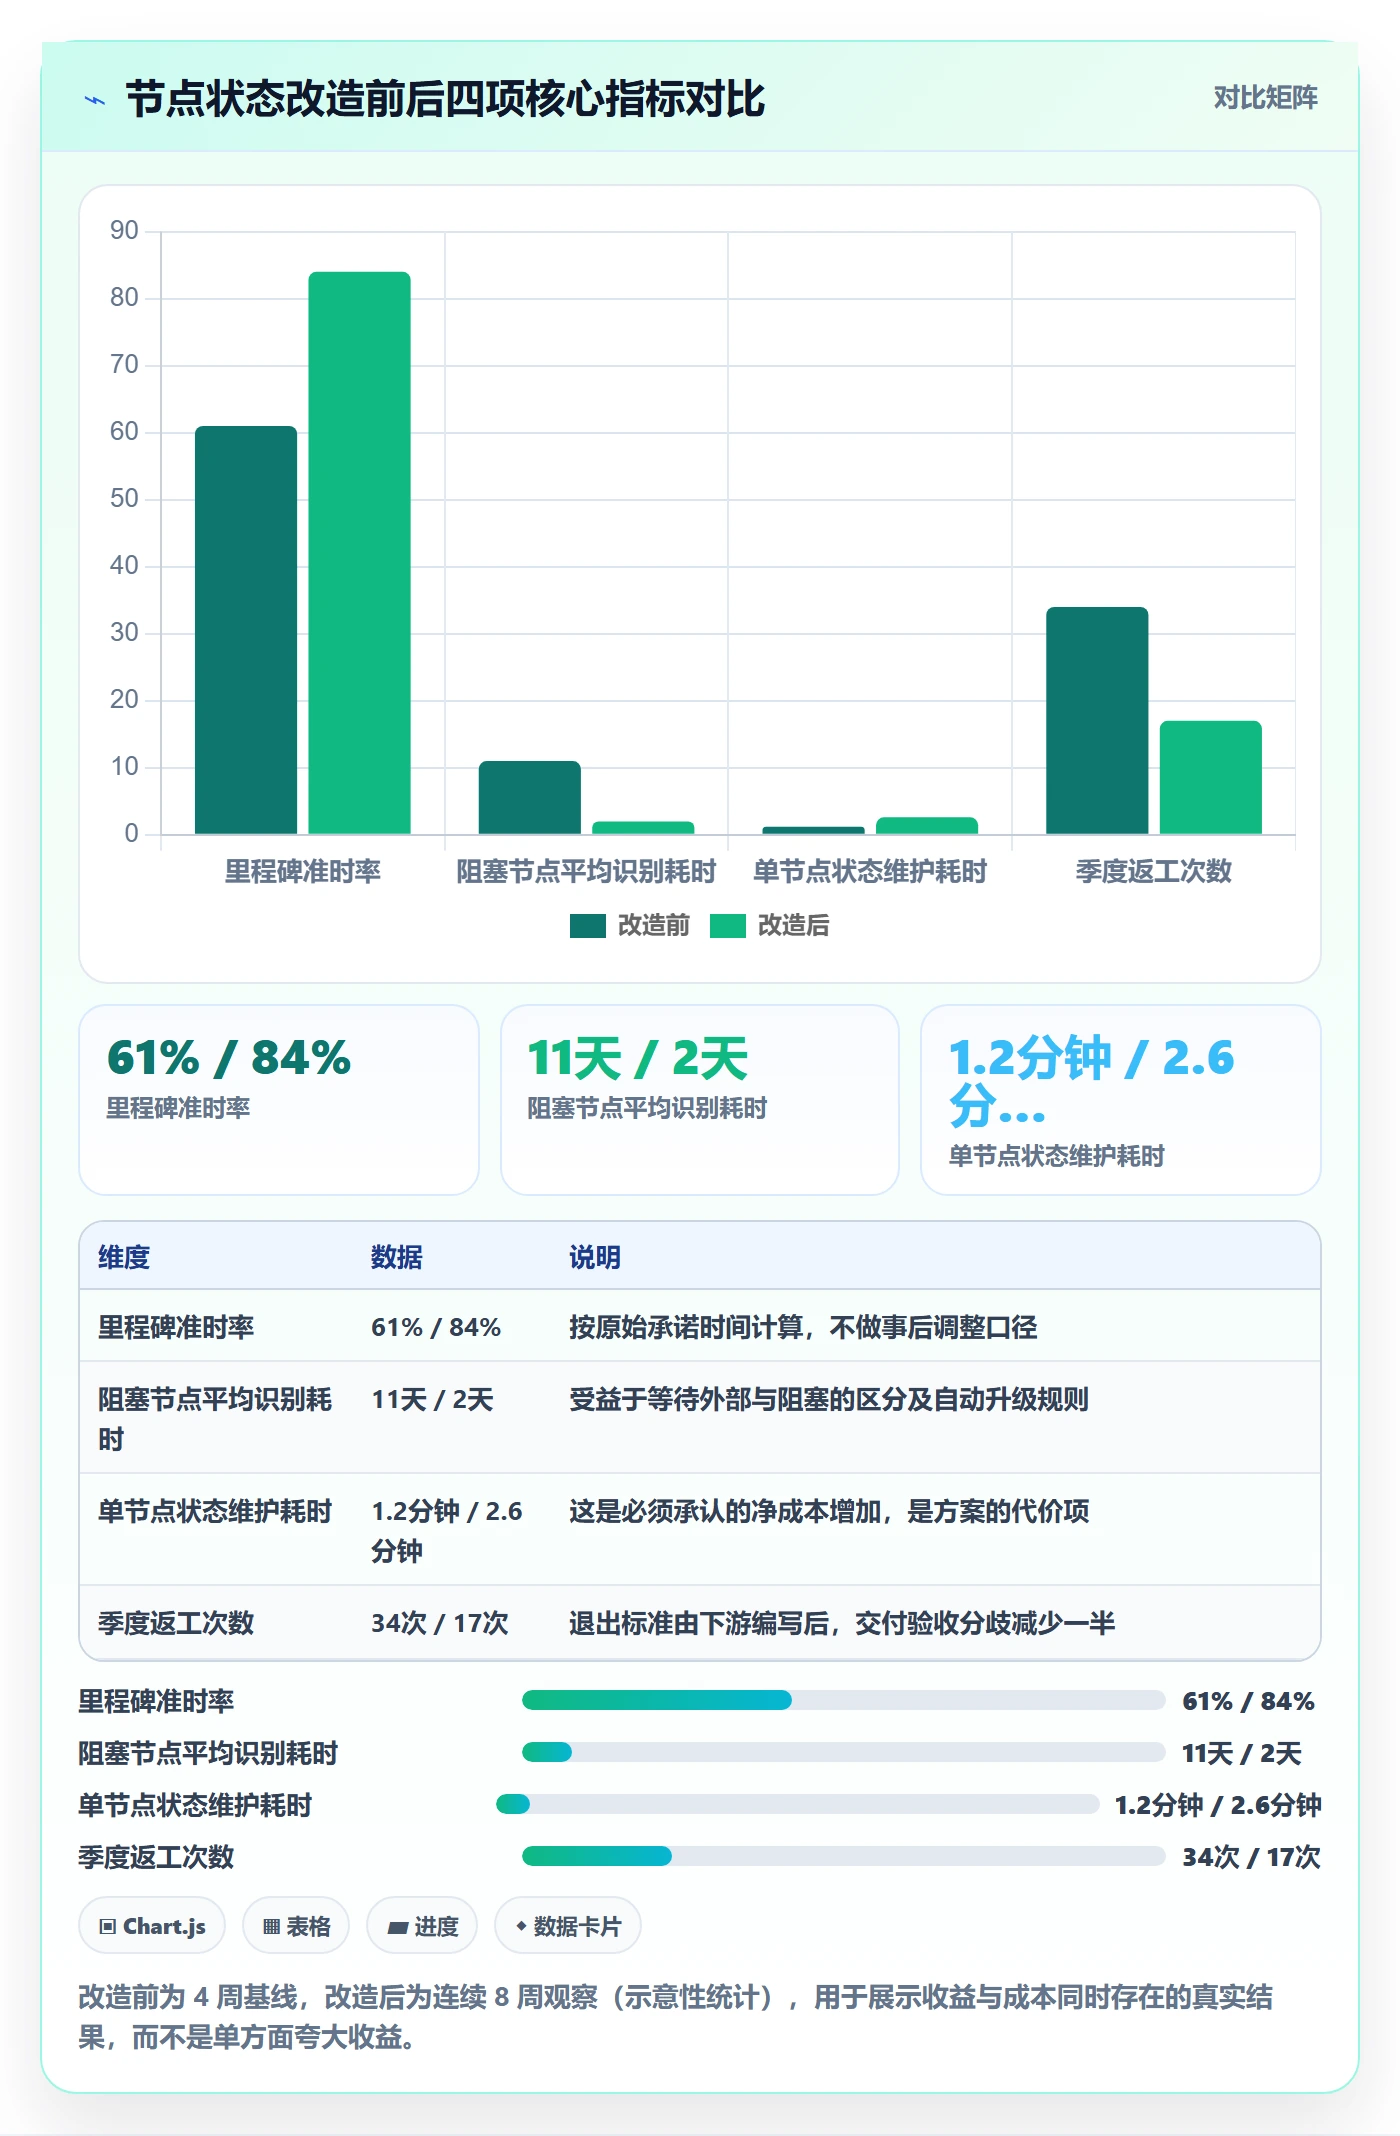Click the 数据卡片 chip diamond icon
1400x2136 pixels.
(521, 1926)
